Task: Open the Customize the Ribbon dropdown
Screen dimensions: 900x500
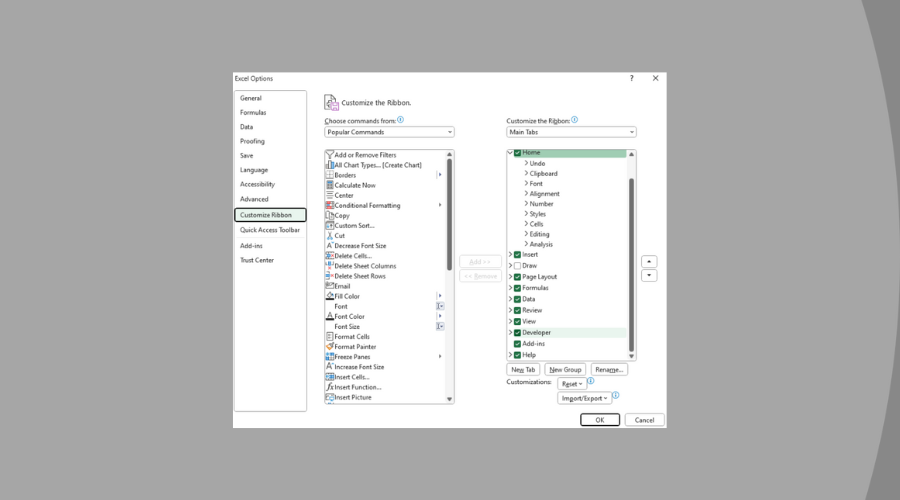Action: pos(571,132)
